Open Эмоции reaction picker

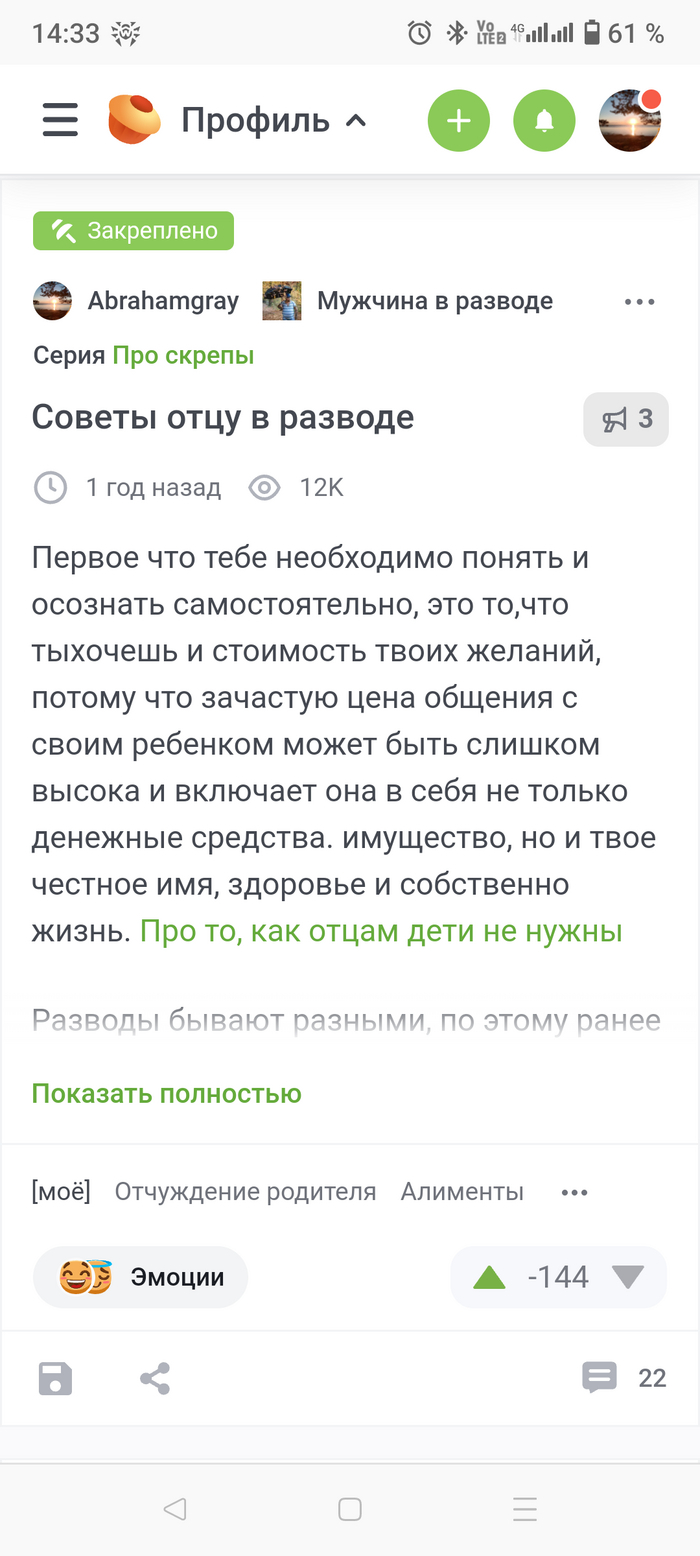pyautogui.click(x=140, y=1276)
